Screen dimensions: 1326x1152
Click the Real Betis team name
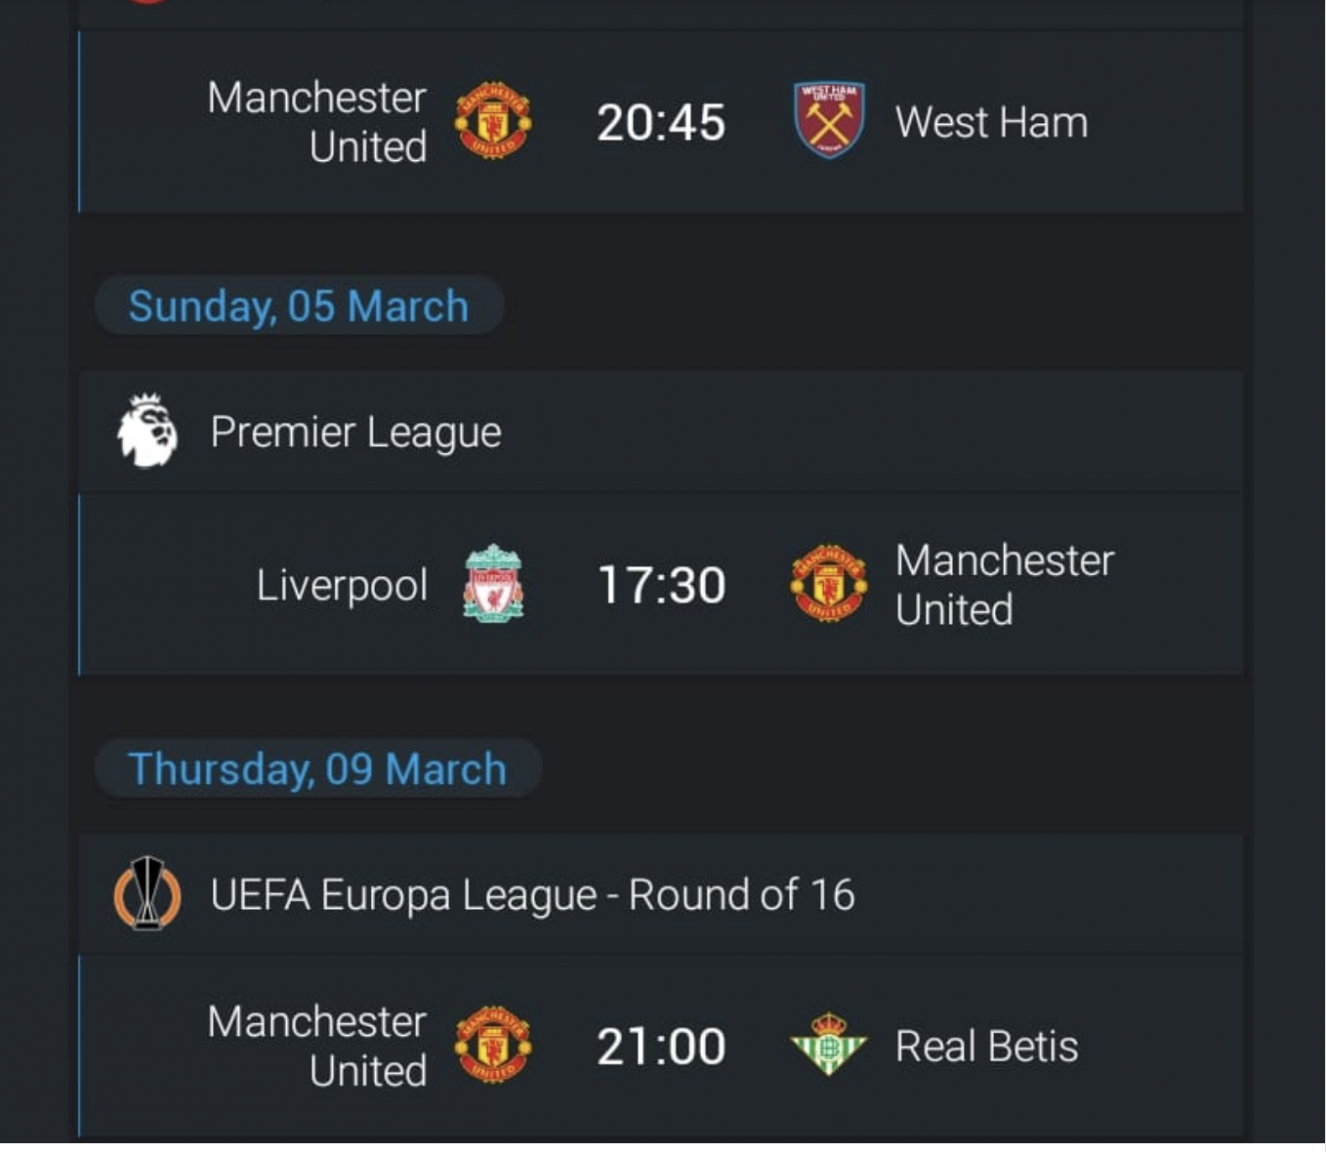986,1047
